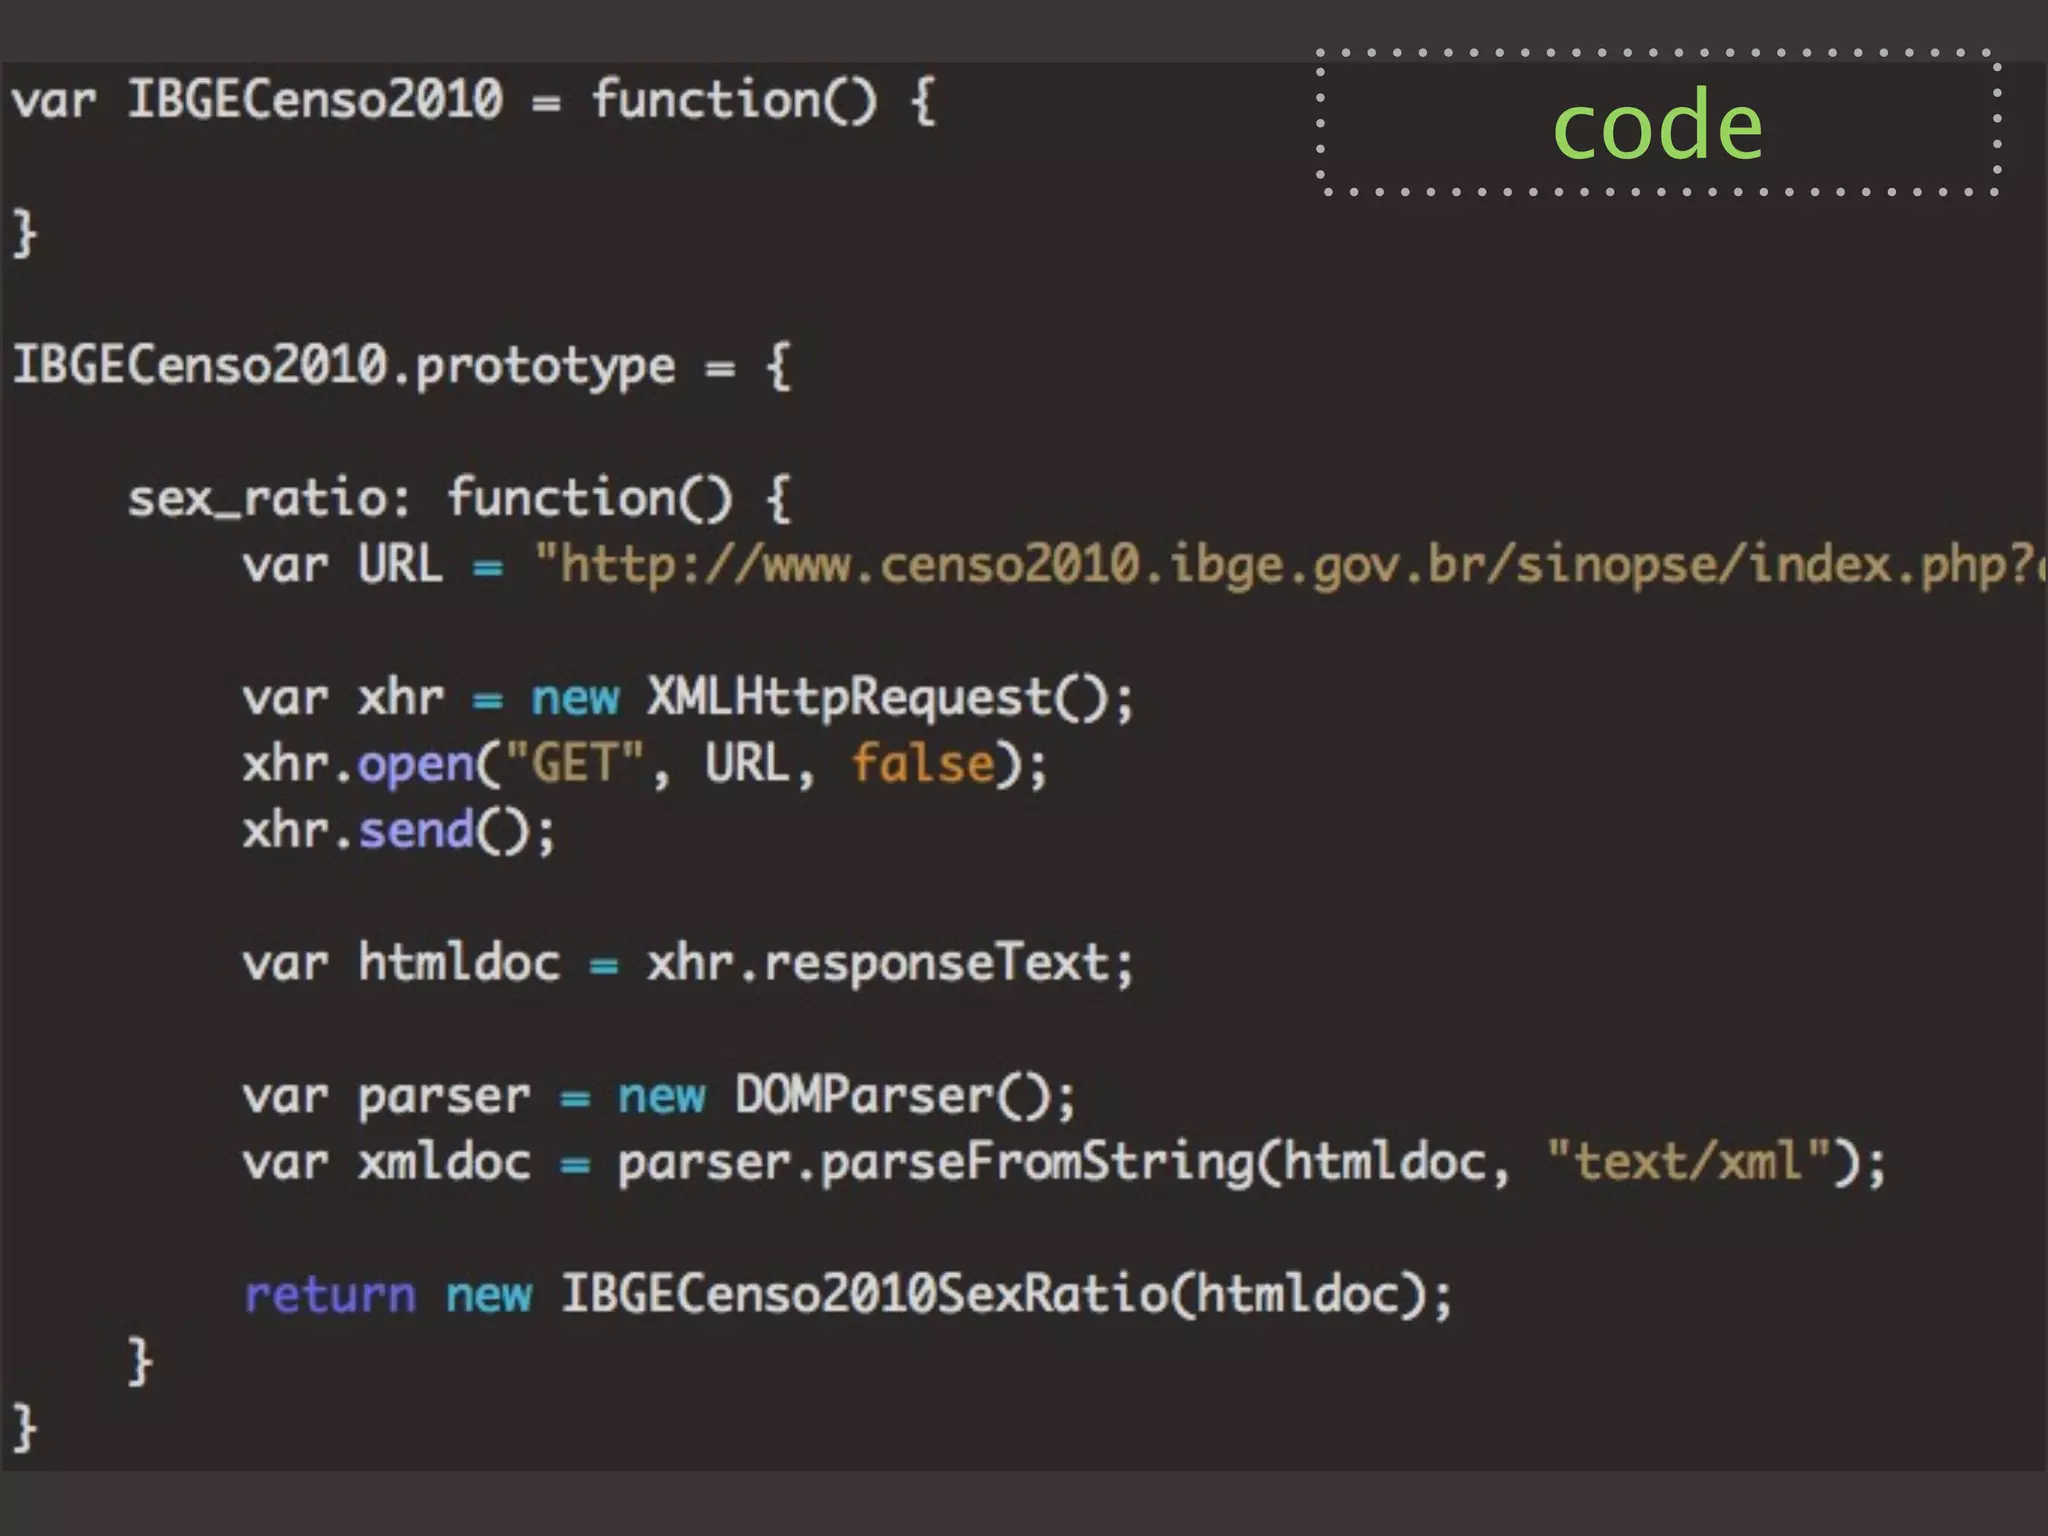Click the "XMLHttpRequest();" text

tap(890, 697)
